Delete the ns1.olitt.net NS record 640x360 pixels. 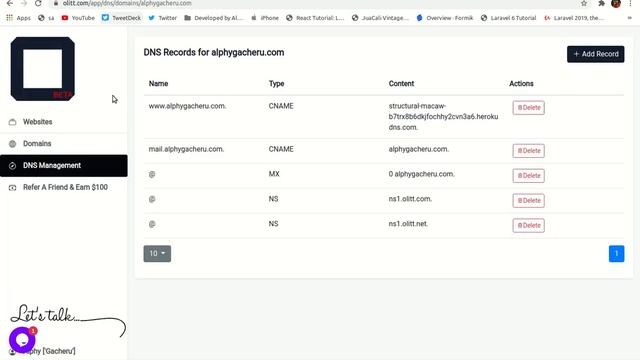click(529, 225)
